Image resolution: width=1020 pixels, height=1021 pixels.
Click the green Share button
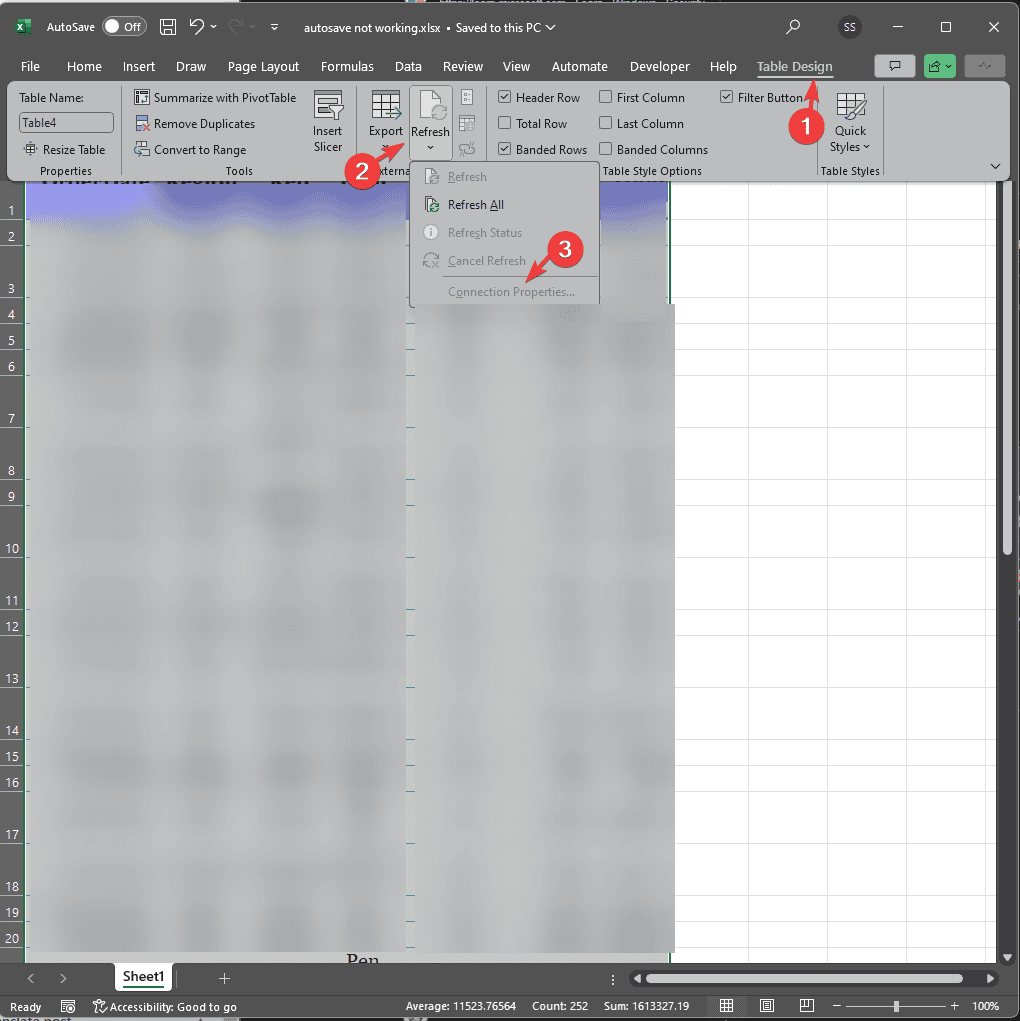click(939, 66)
